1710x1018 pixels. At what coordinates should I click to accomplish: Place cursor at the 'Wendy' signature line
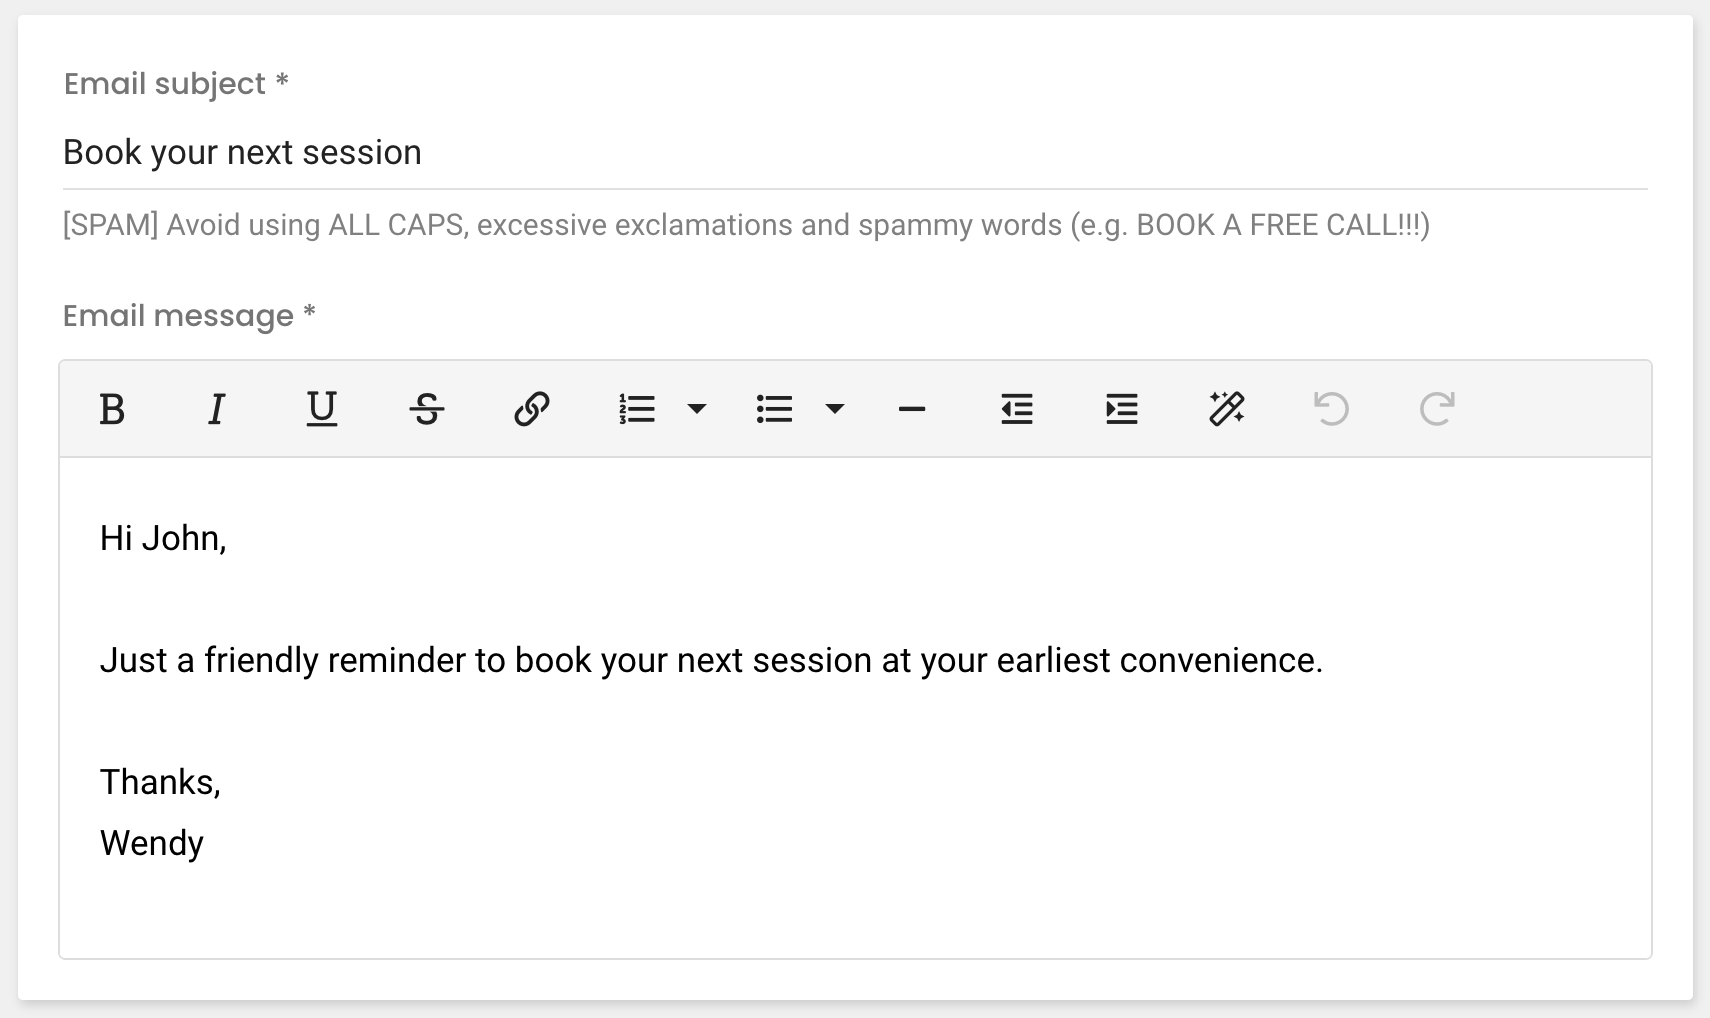pos(152,844)
